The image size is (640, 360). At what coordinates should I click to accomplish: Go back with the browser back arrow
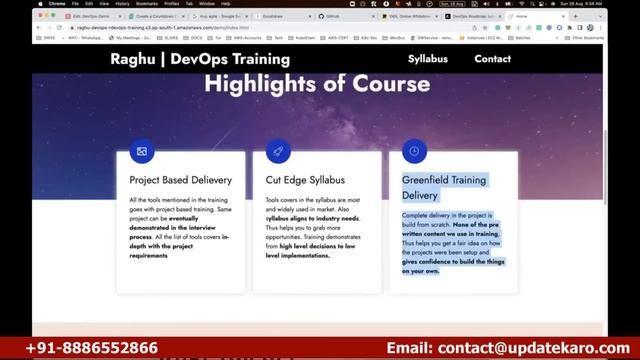pos(39,28)
